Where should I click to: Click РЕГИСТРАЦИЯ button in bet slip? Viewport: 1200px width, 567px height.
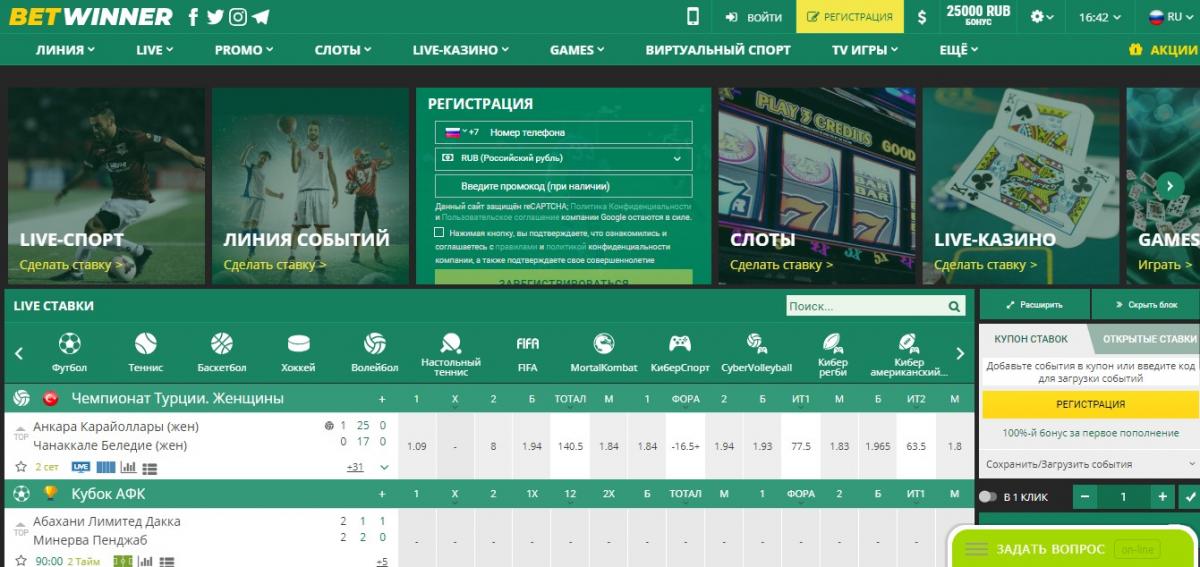point(1090,405)
